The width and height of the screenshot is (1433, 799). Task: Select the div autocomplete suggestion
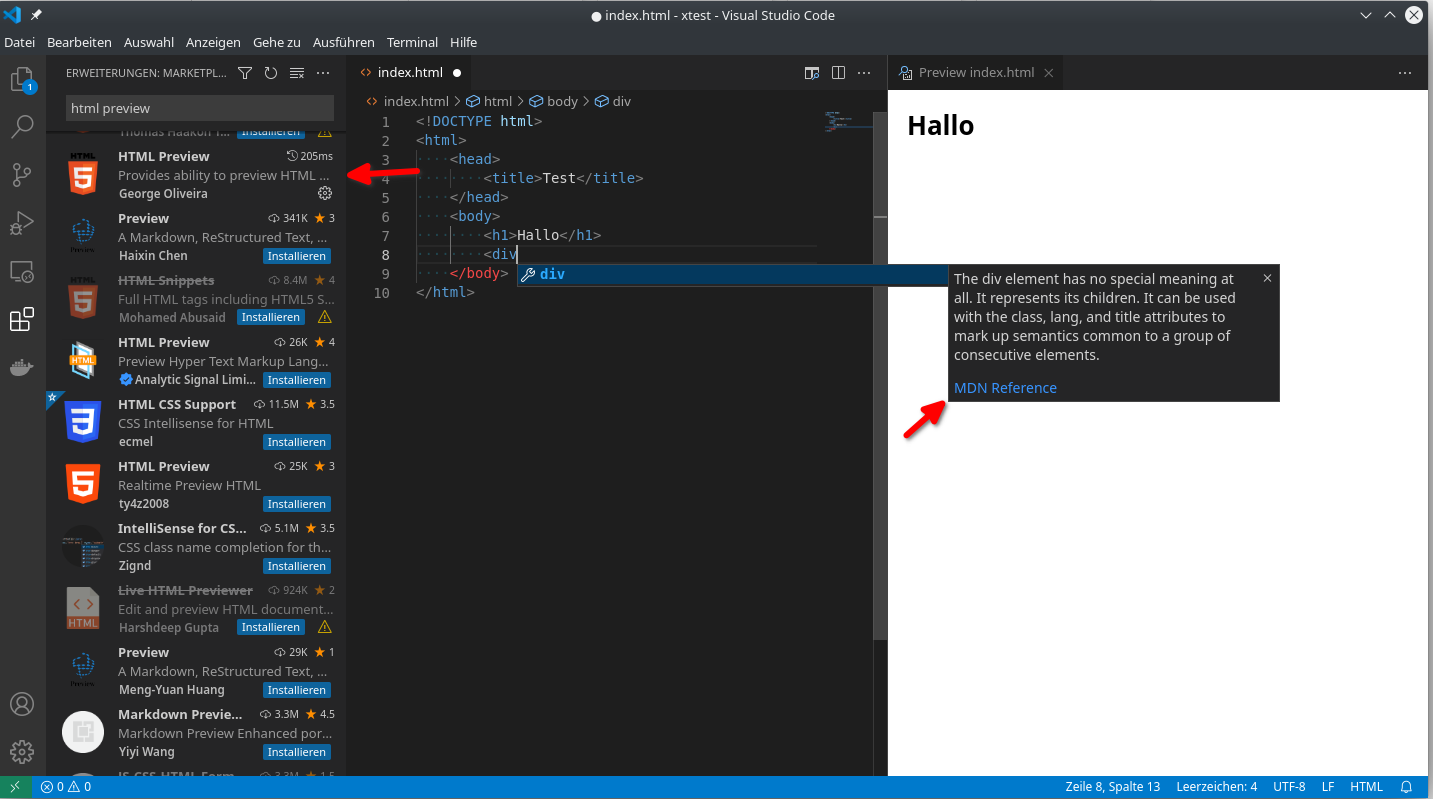click(732, 274)
